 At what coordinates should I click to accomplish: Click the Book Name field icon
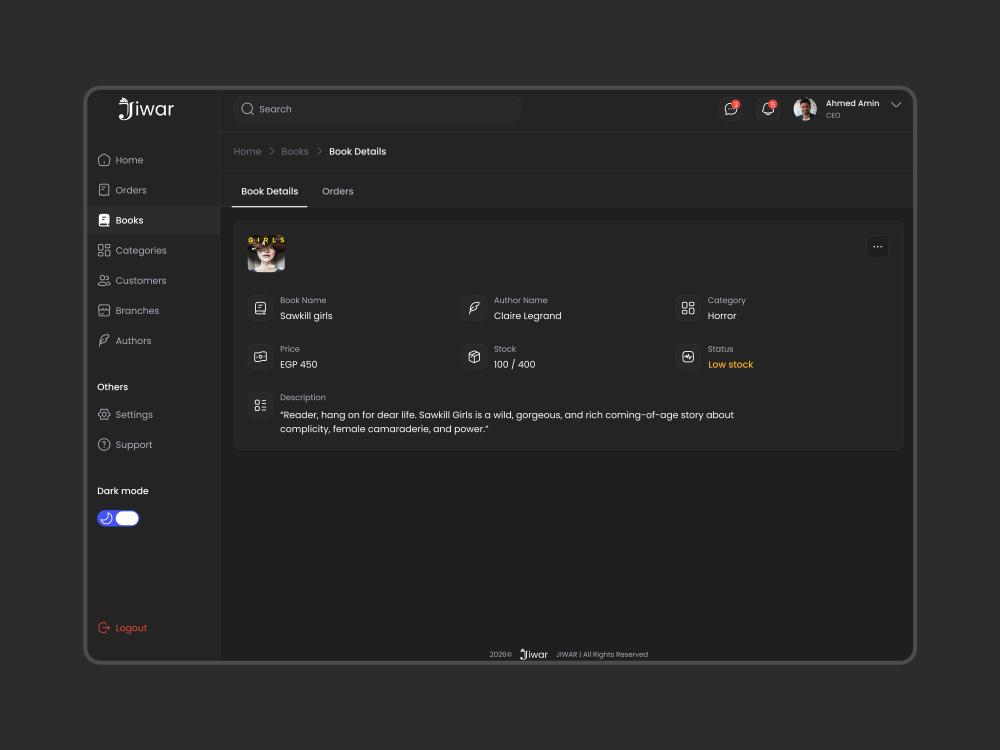260,308
